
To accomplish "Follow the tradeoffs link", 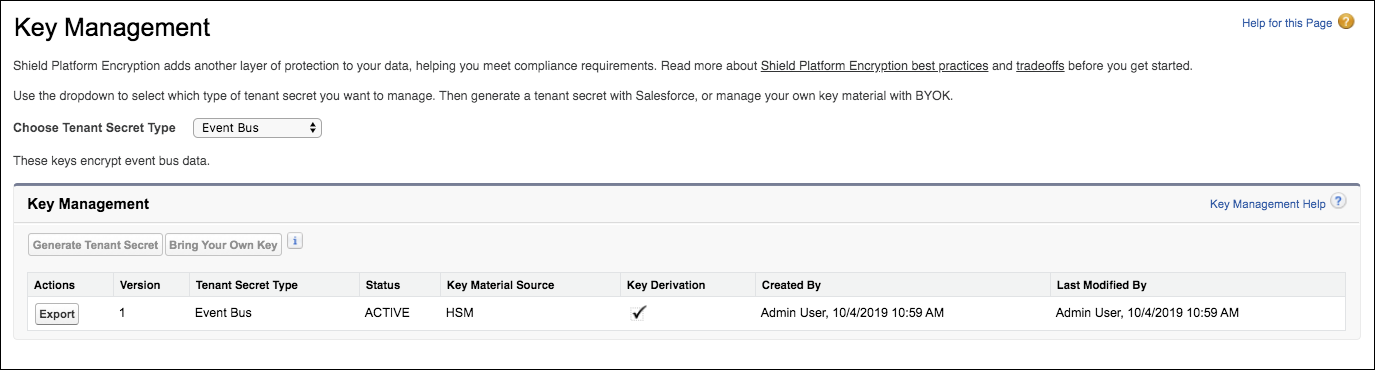I will click(x=1040, y=66).
